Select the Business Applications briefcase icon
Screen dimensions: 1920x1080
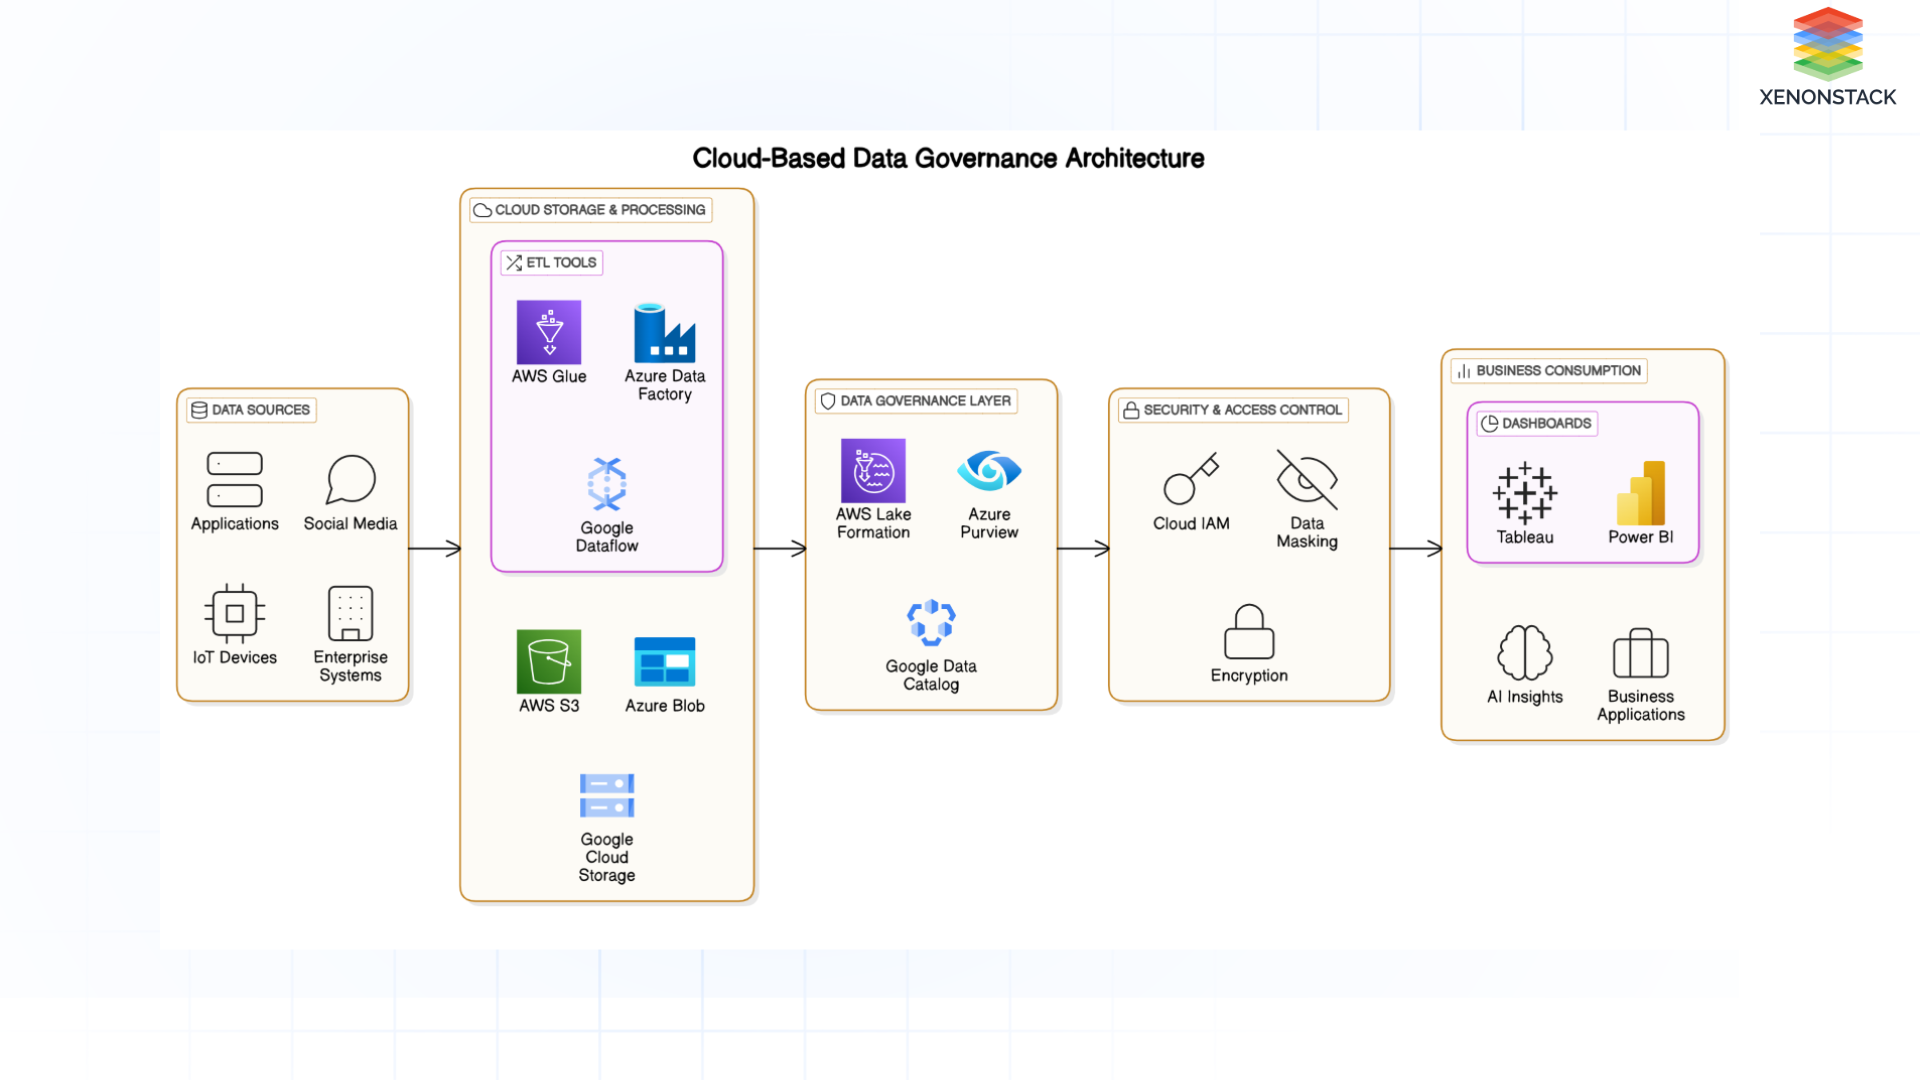1640,652
